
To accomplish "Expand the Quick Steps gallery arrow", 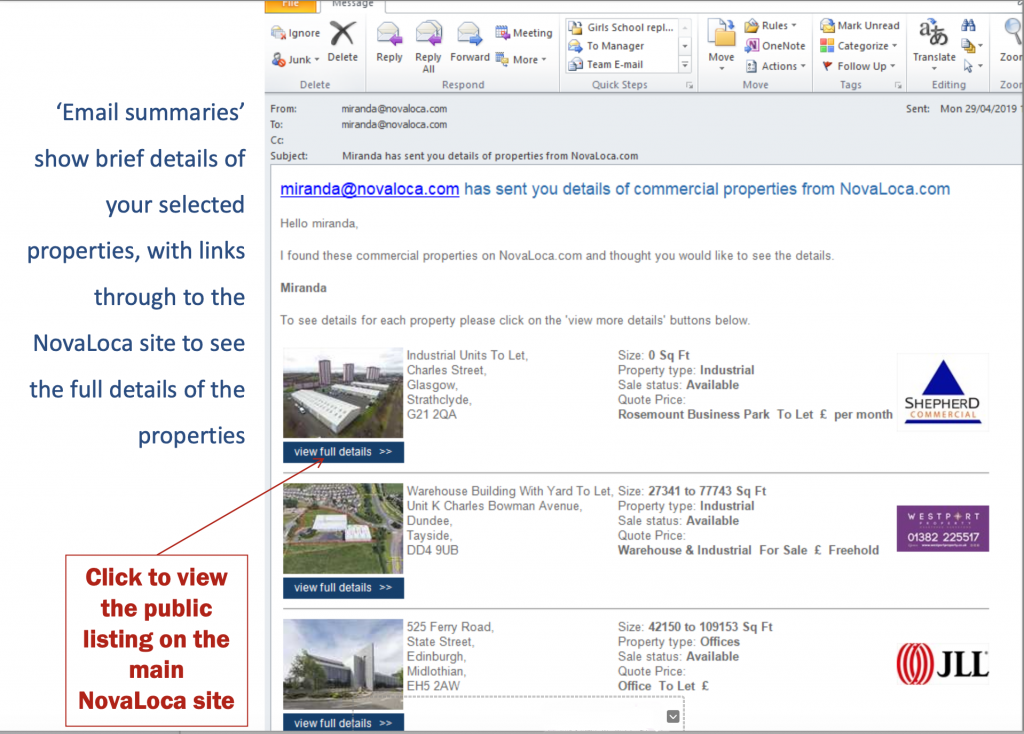I will pyautogui.click(x=685, y=64).
